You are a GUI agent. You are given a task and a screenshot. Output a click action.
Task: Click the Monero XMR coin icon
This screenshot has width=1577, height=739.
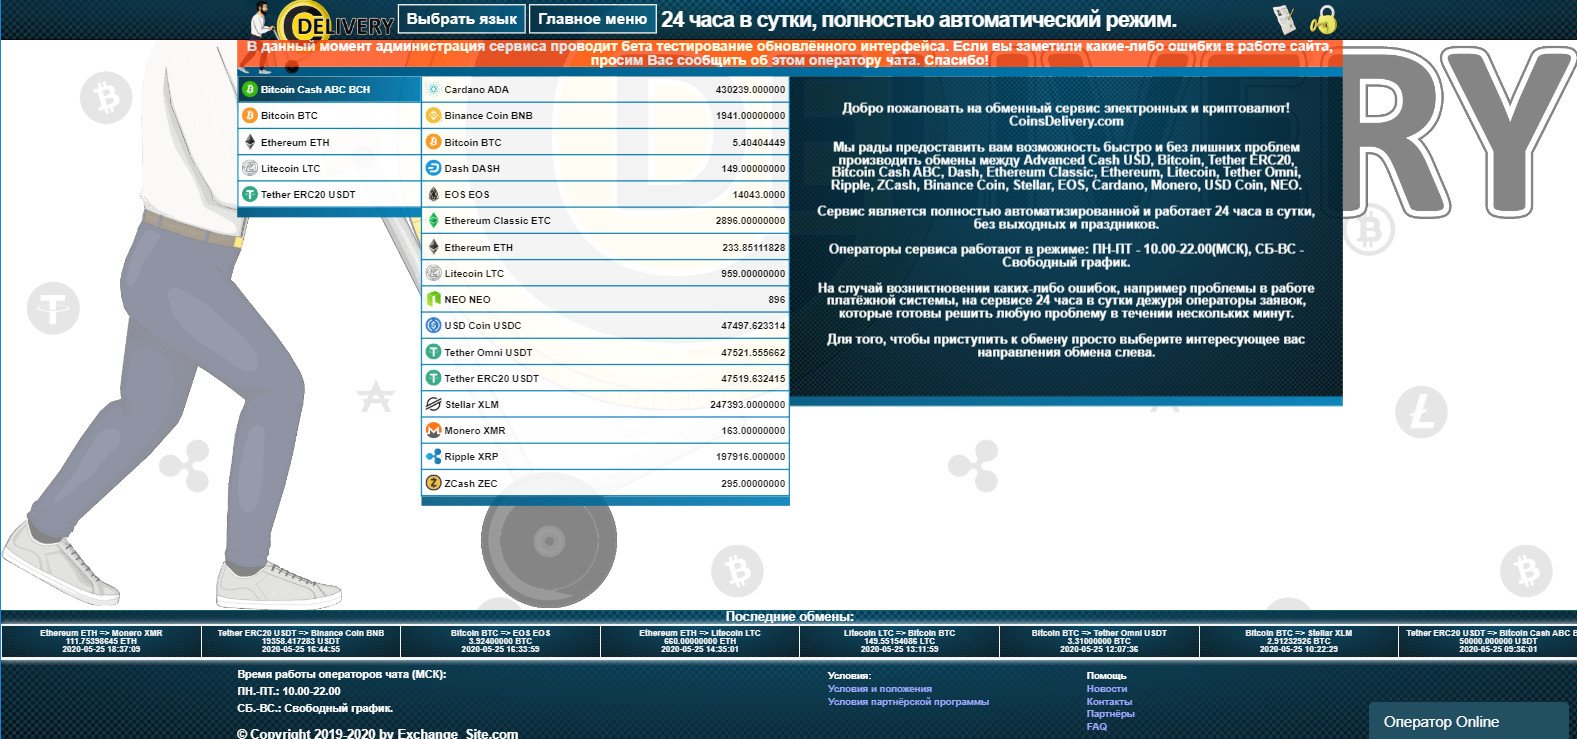pos(433,430)
